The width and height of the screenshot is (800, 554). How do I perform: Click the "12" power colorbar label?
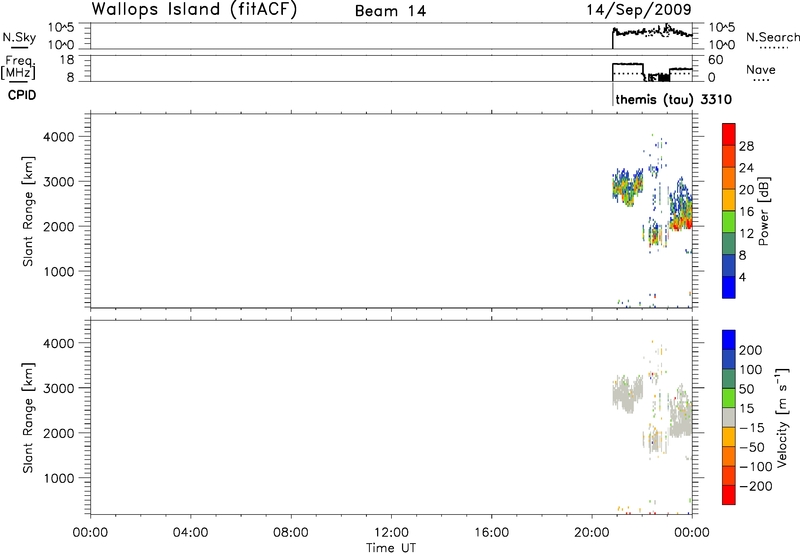click(746, 234)
